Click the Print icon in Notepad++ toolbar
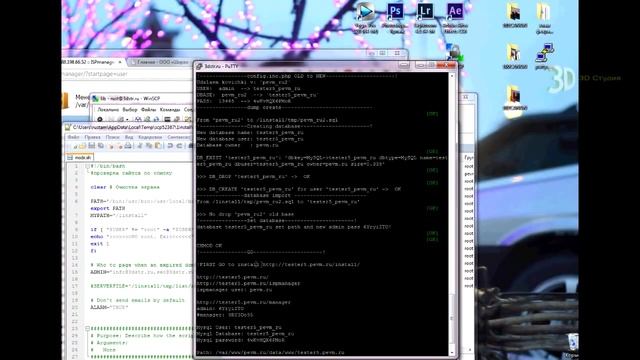 128,146
